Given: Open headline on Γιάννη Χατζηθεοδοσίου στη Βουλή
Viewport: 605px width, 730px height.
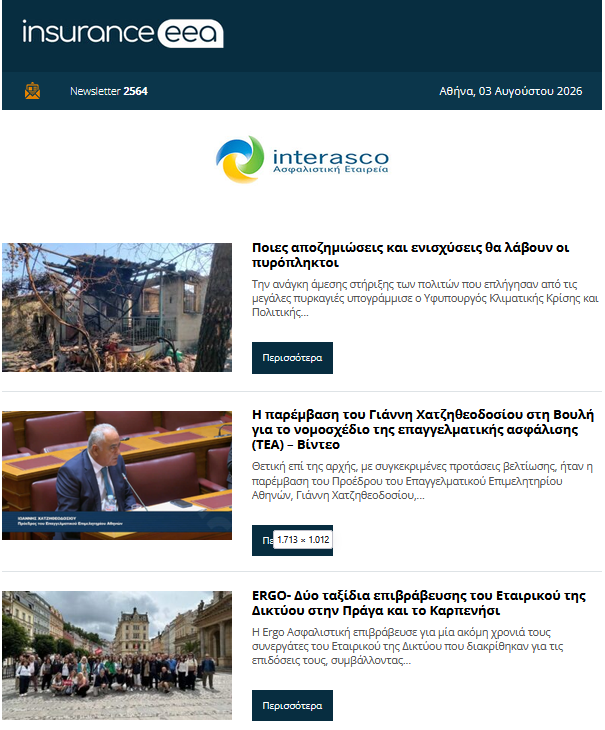Looking at the screenshot, I should [423, 429].
